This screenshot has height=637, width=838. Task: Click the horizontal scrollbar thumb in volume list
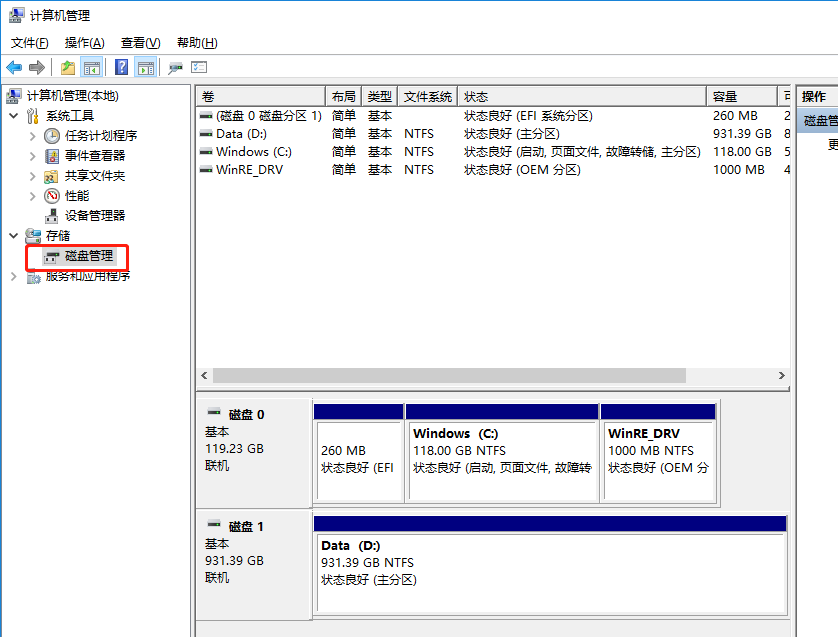[449, 376]
